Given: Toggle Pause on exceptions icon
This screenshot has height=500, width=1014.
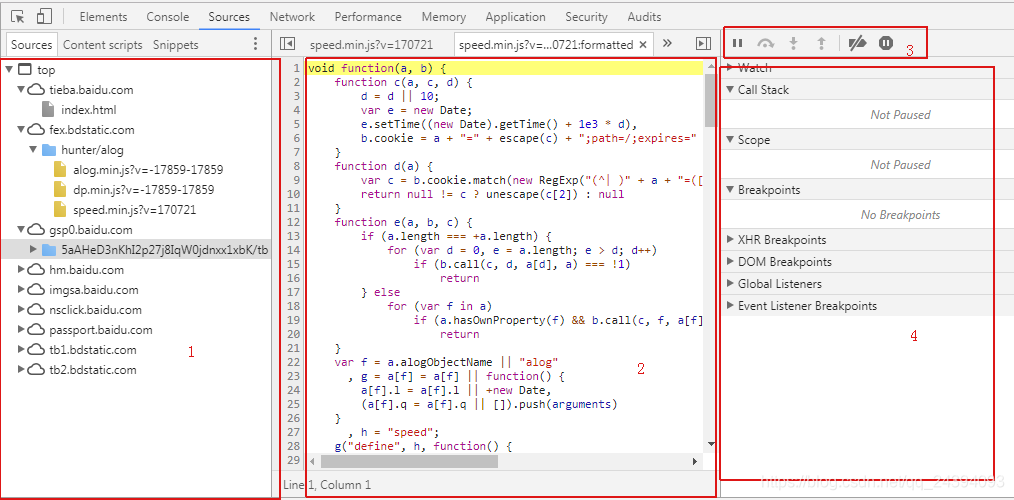Looking at the screenshot, I should [886, 43].
